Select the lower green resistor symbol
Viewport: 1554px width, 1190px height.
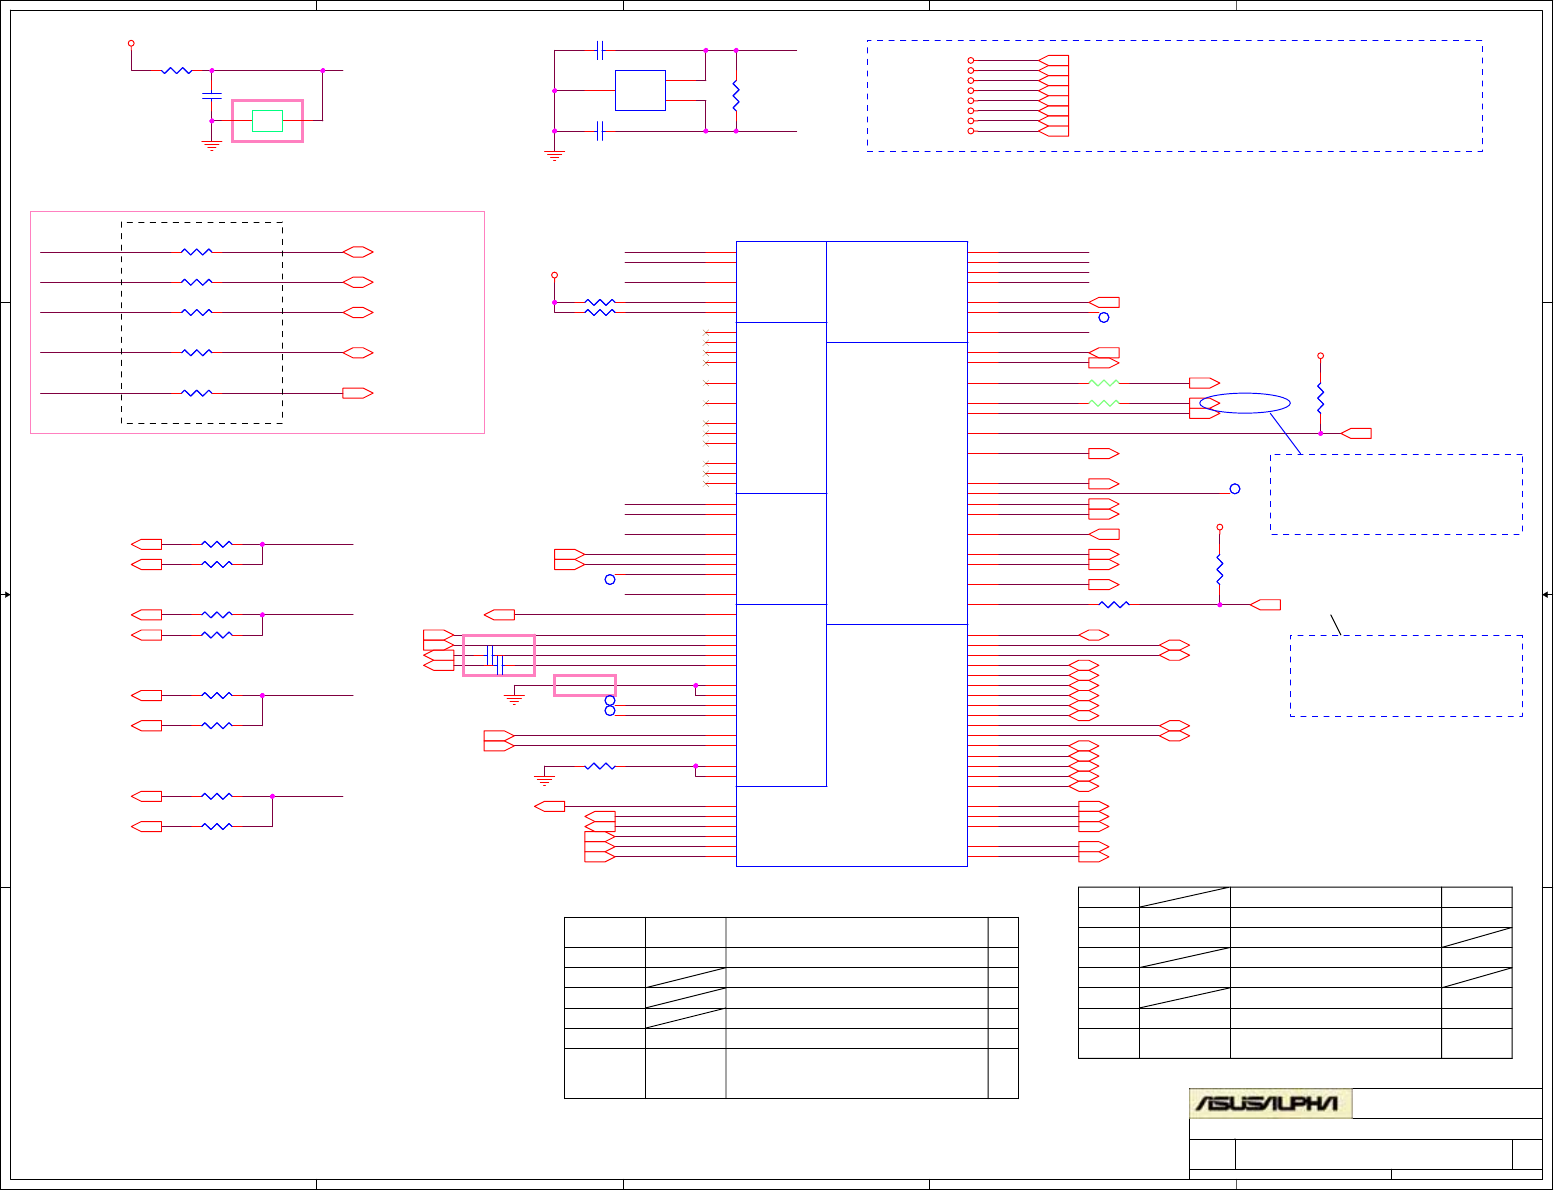[1103, 403]
